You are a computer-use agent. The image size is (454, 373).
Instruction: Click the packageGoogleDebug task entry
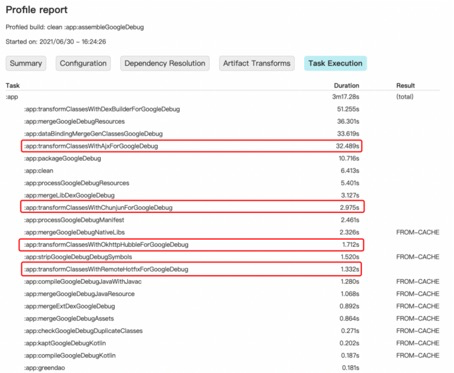pos(63,158)
